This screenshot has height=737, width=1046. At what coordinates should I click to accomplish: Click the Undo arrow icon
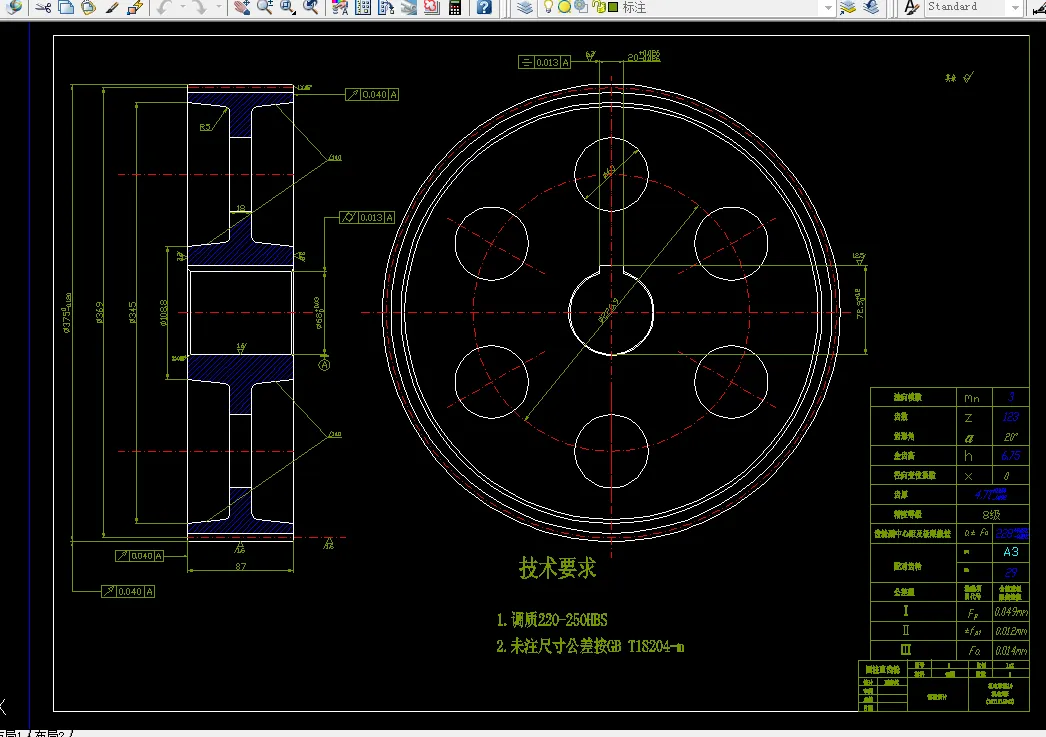click(x=164, y=7)
